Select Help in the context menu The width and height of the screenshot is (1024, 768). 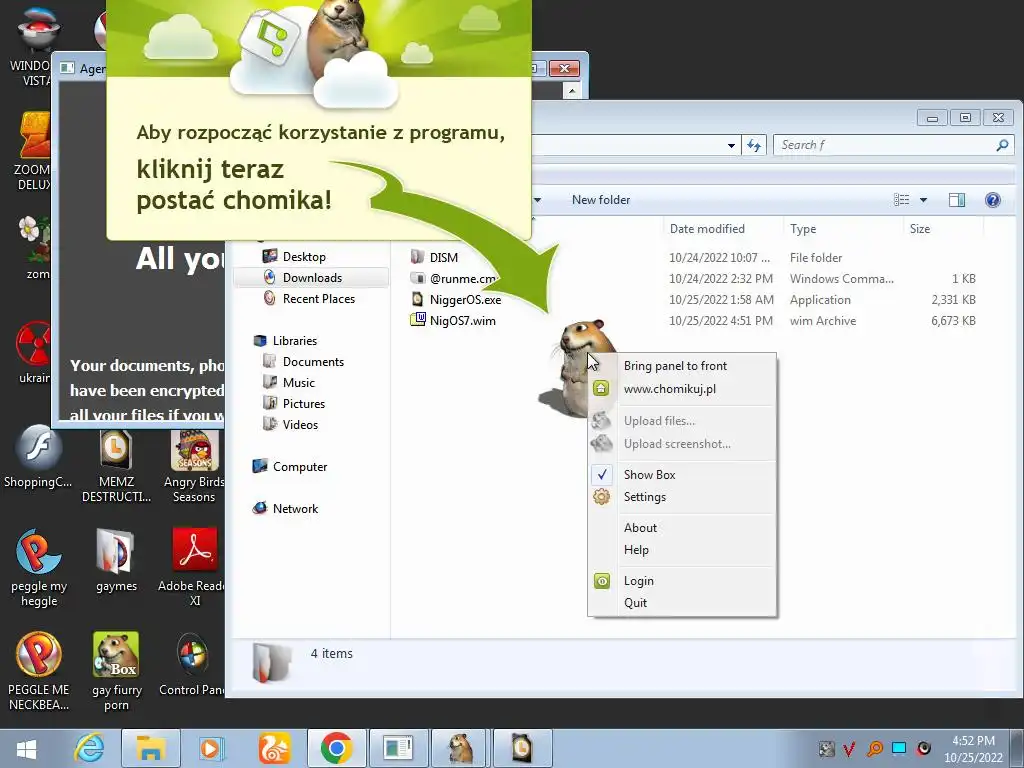[x=636, y=550]
